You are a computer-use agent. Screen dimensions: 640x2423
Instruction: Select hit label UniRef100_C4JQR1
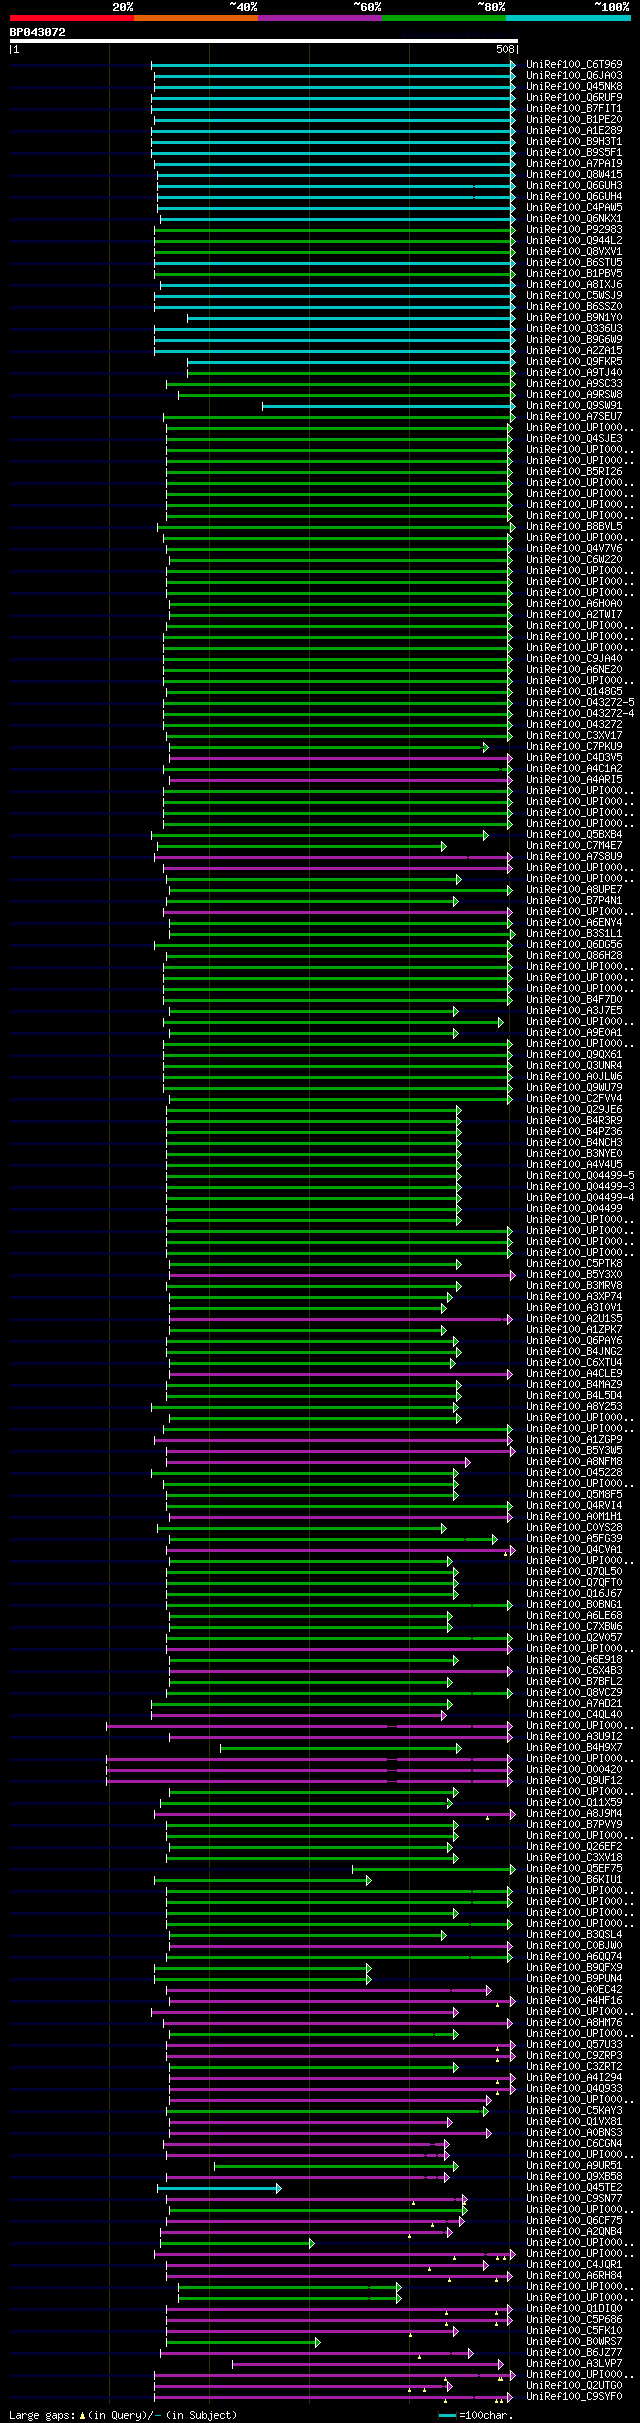coord(574,2265)
